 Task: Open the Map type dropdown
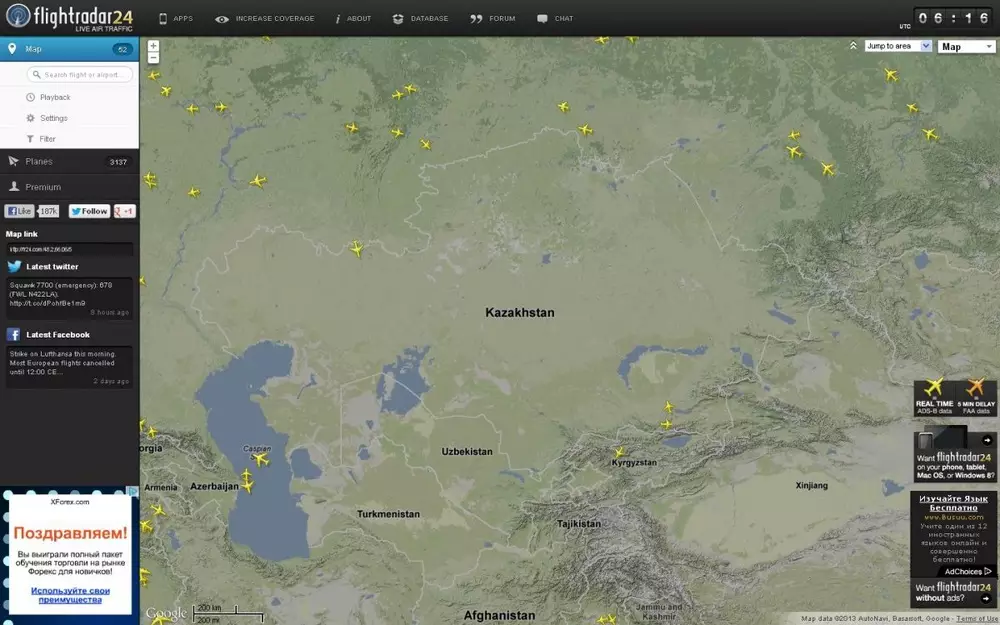pyautogui.click(x=965, y=46)
